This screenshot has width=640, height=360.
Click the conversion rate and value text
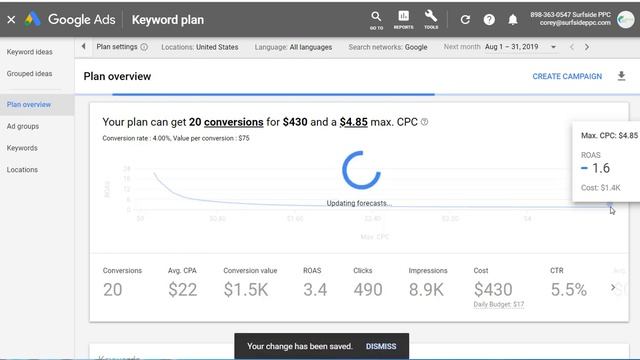pyautogui.click(x=176, y=138)
